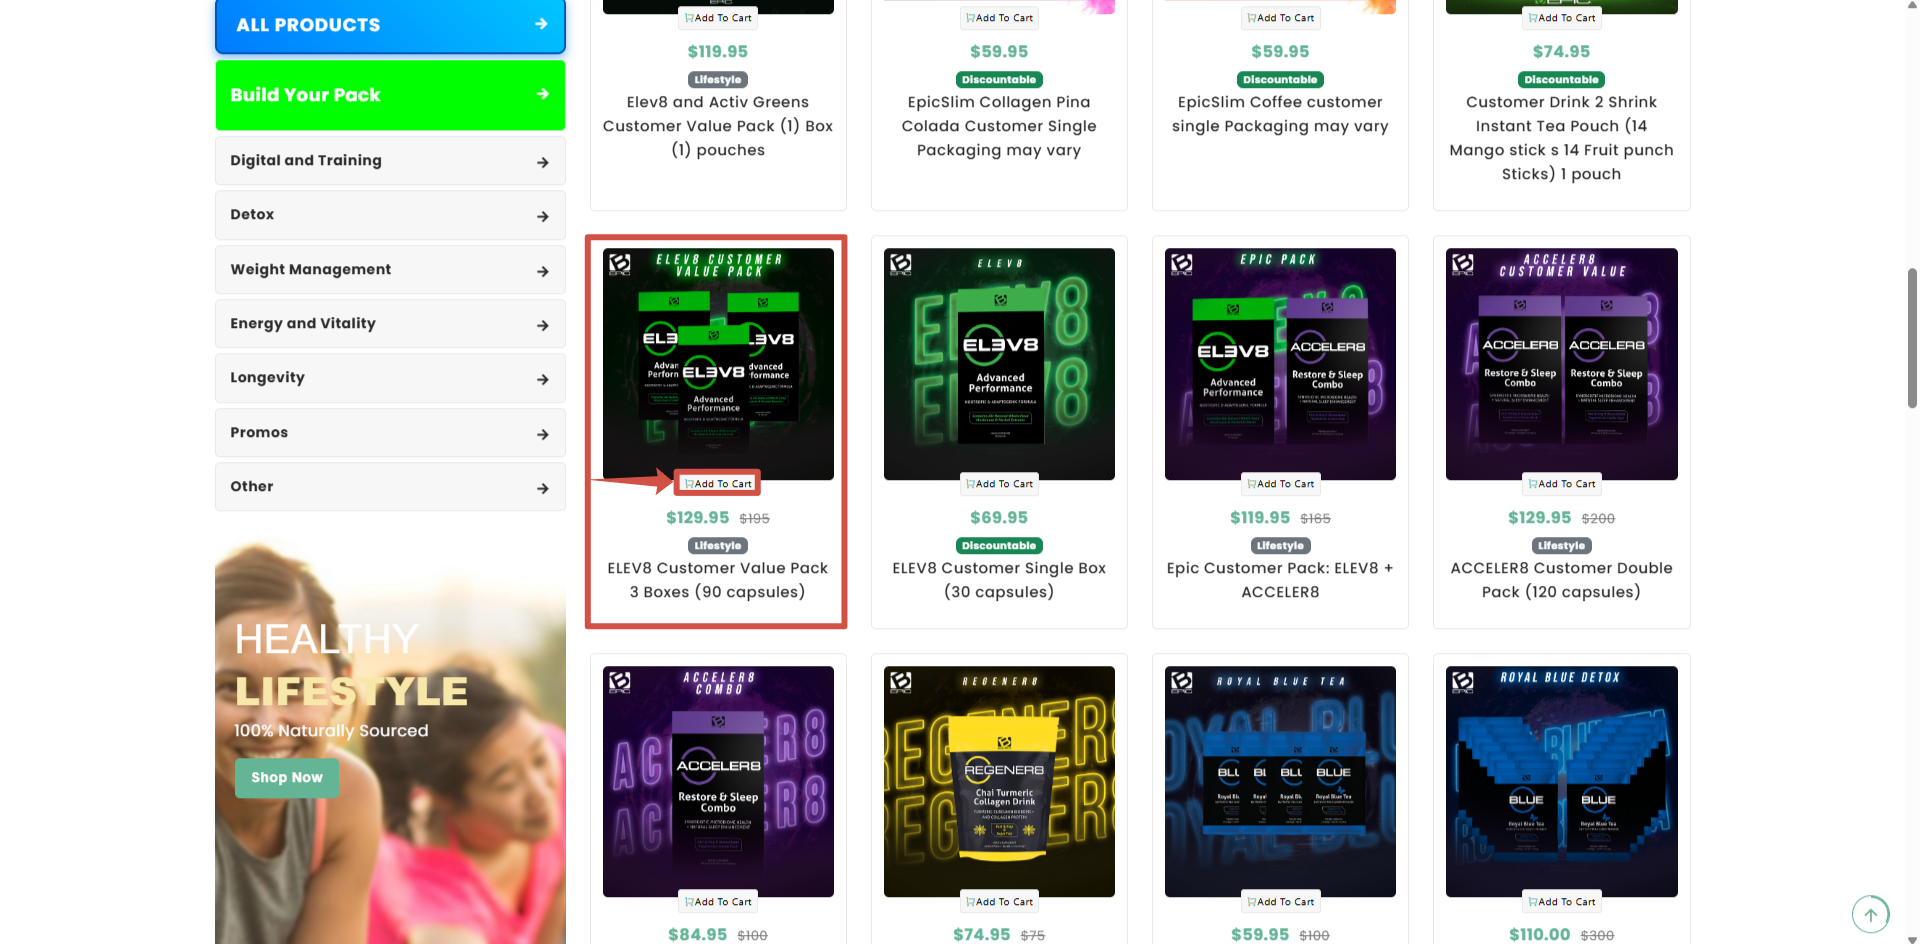Image resolution: width=1920 pixels, height=944 pixels.
Task: Click the Shop Now banner button
Action: [287, 778]
